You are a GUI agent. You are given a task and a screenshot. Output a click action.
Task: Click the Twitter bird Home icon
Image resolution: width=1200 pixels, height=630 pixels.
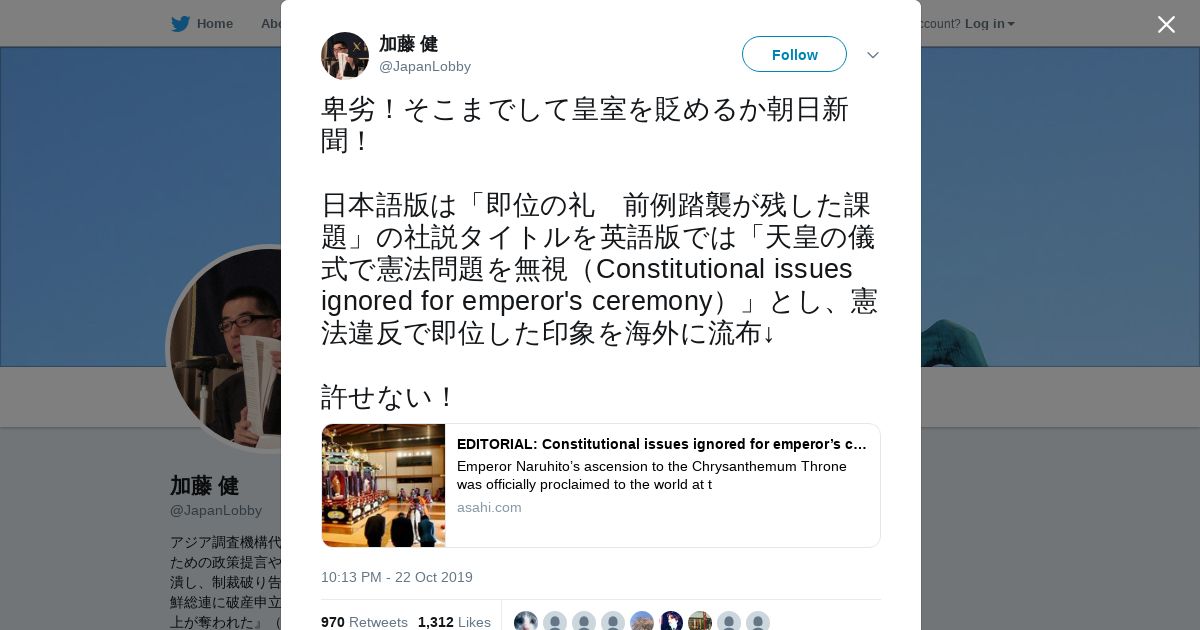(x=180, y=24)
